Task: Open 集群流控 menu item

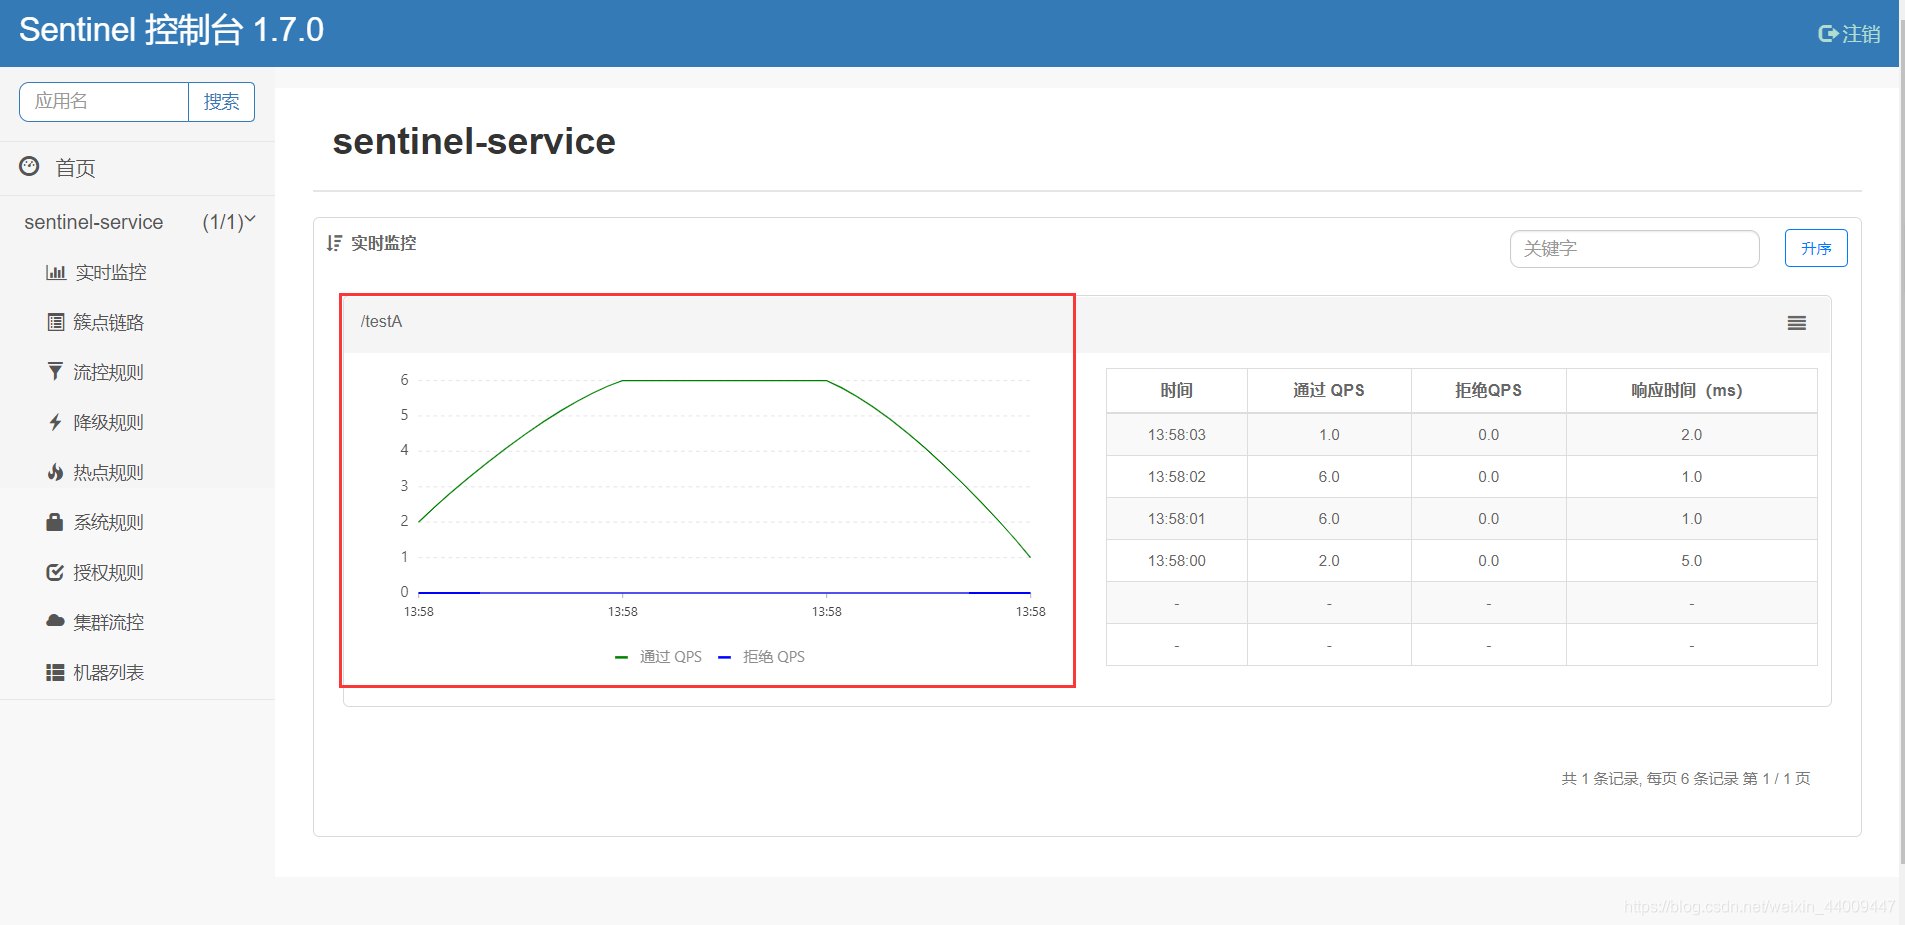Action: [x=108, y=622]
